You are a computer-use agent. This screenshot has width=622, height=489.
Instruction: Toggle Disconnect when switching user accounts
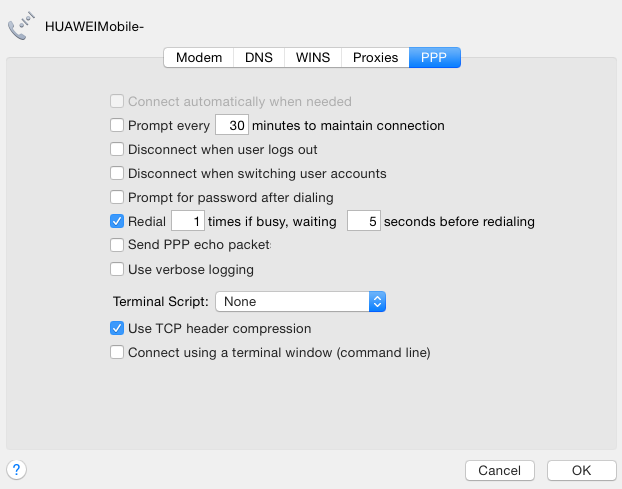(x=118, y=174)
